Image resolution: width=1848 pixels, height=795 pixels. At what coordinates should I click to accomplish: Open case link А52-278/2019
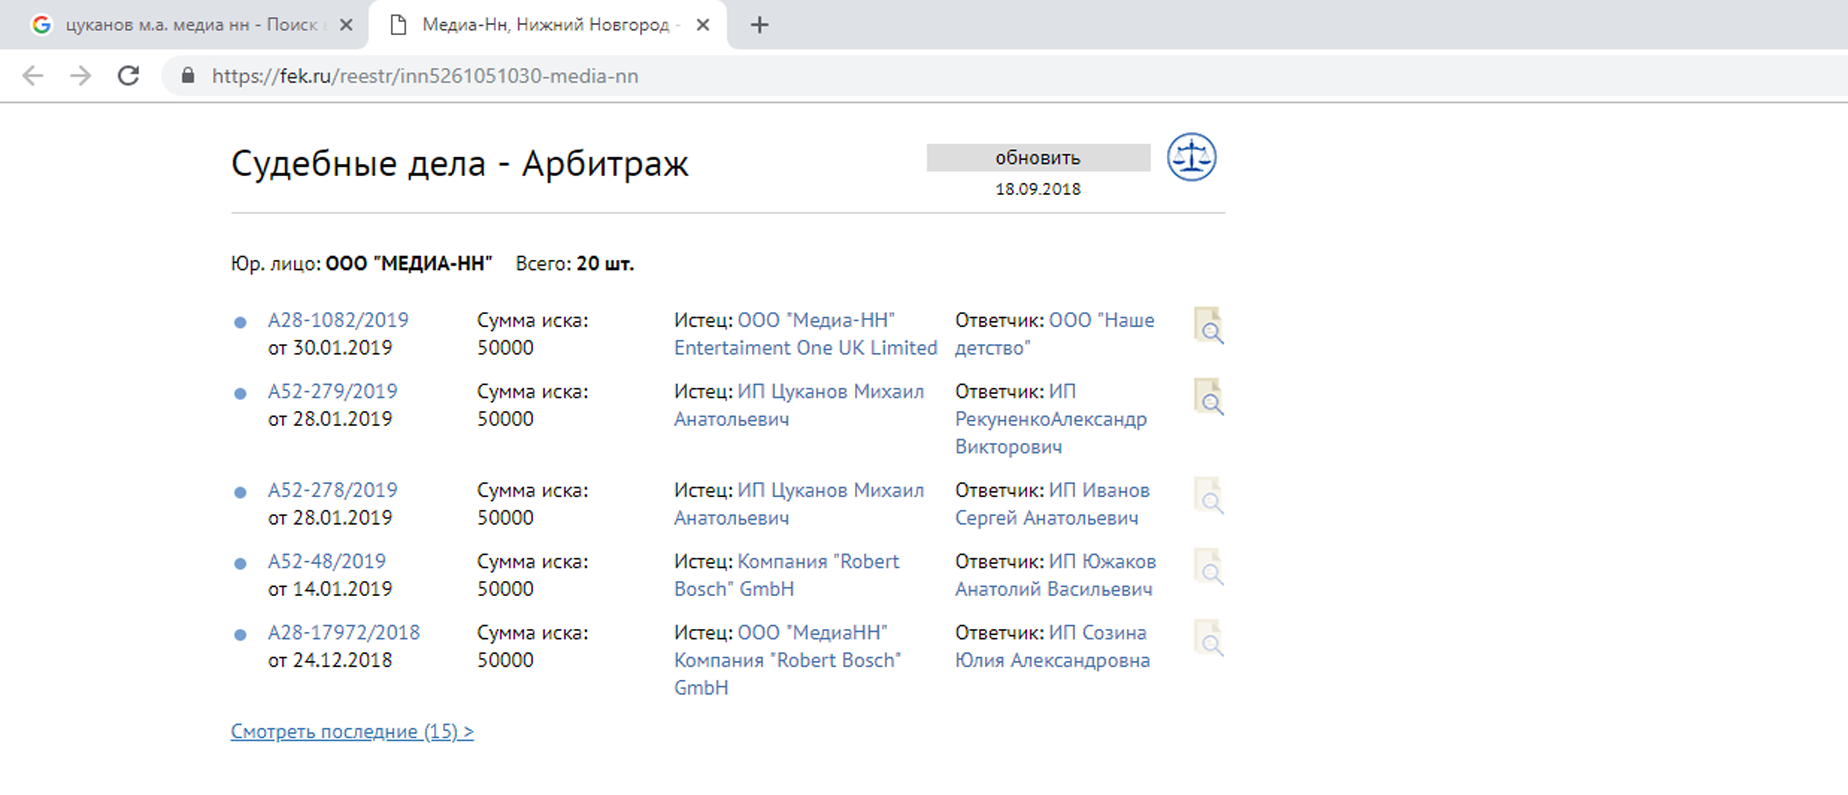pyautogui.click(x=332, y=490)
